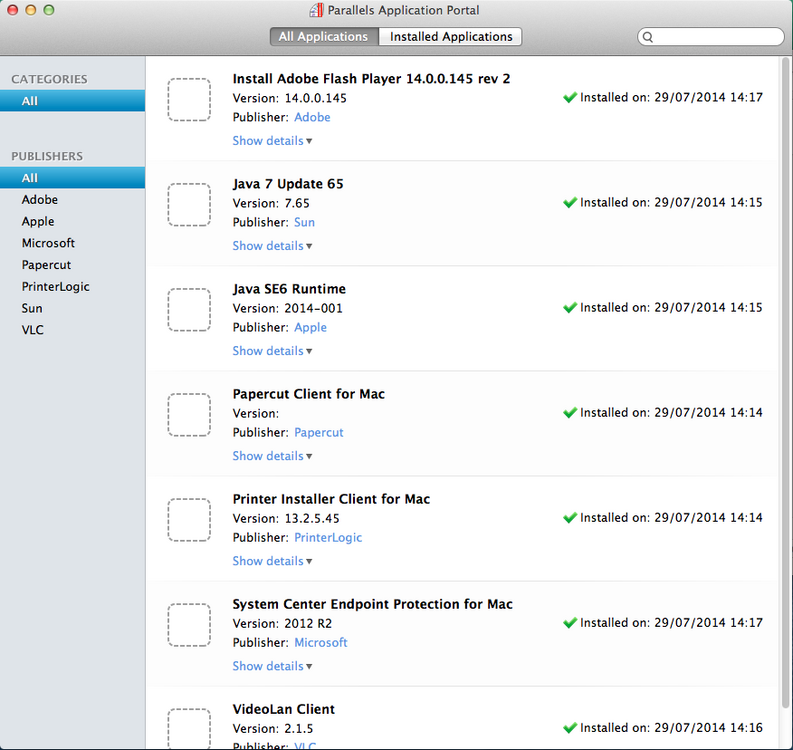Click the System Center Endpoint Protection icon

pyautogui.click(x=189, y=625)
